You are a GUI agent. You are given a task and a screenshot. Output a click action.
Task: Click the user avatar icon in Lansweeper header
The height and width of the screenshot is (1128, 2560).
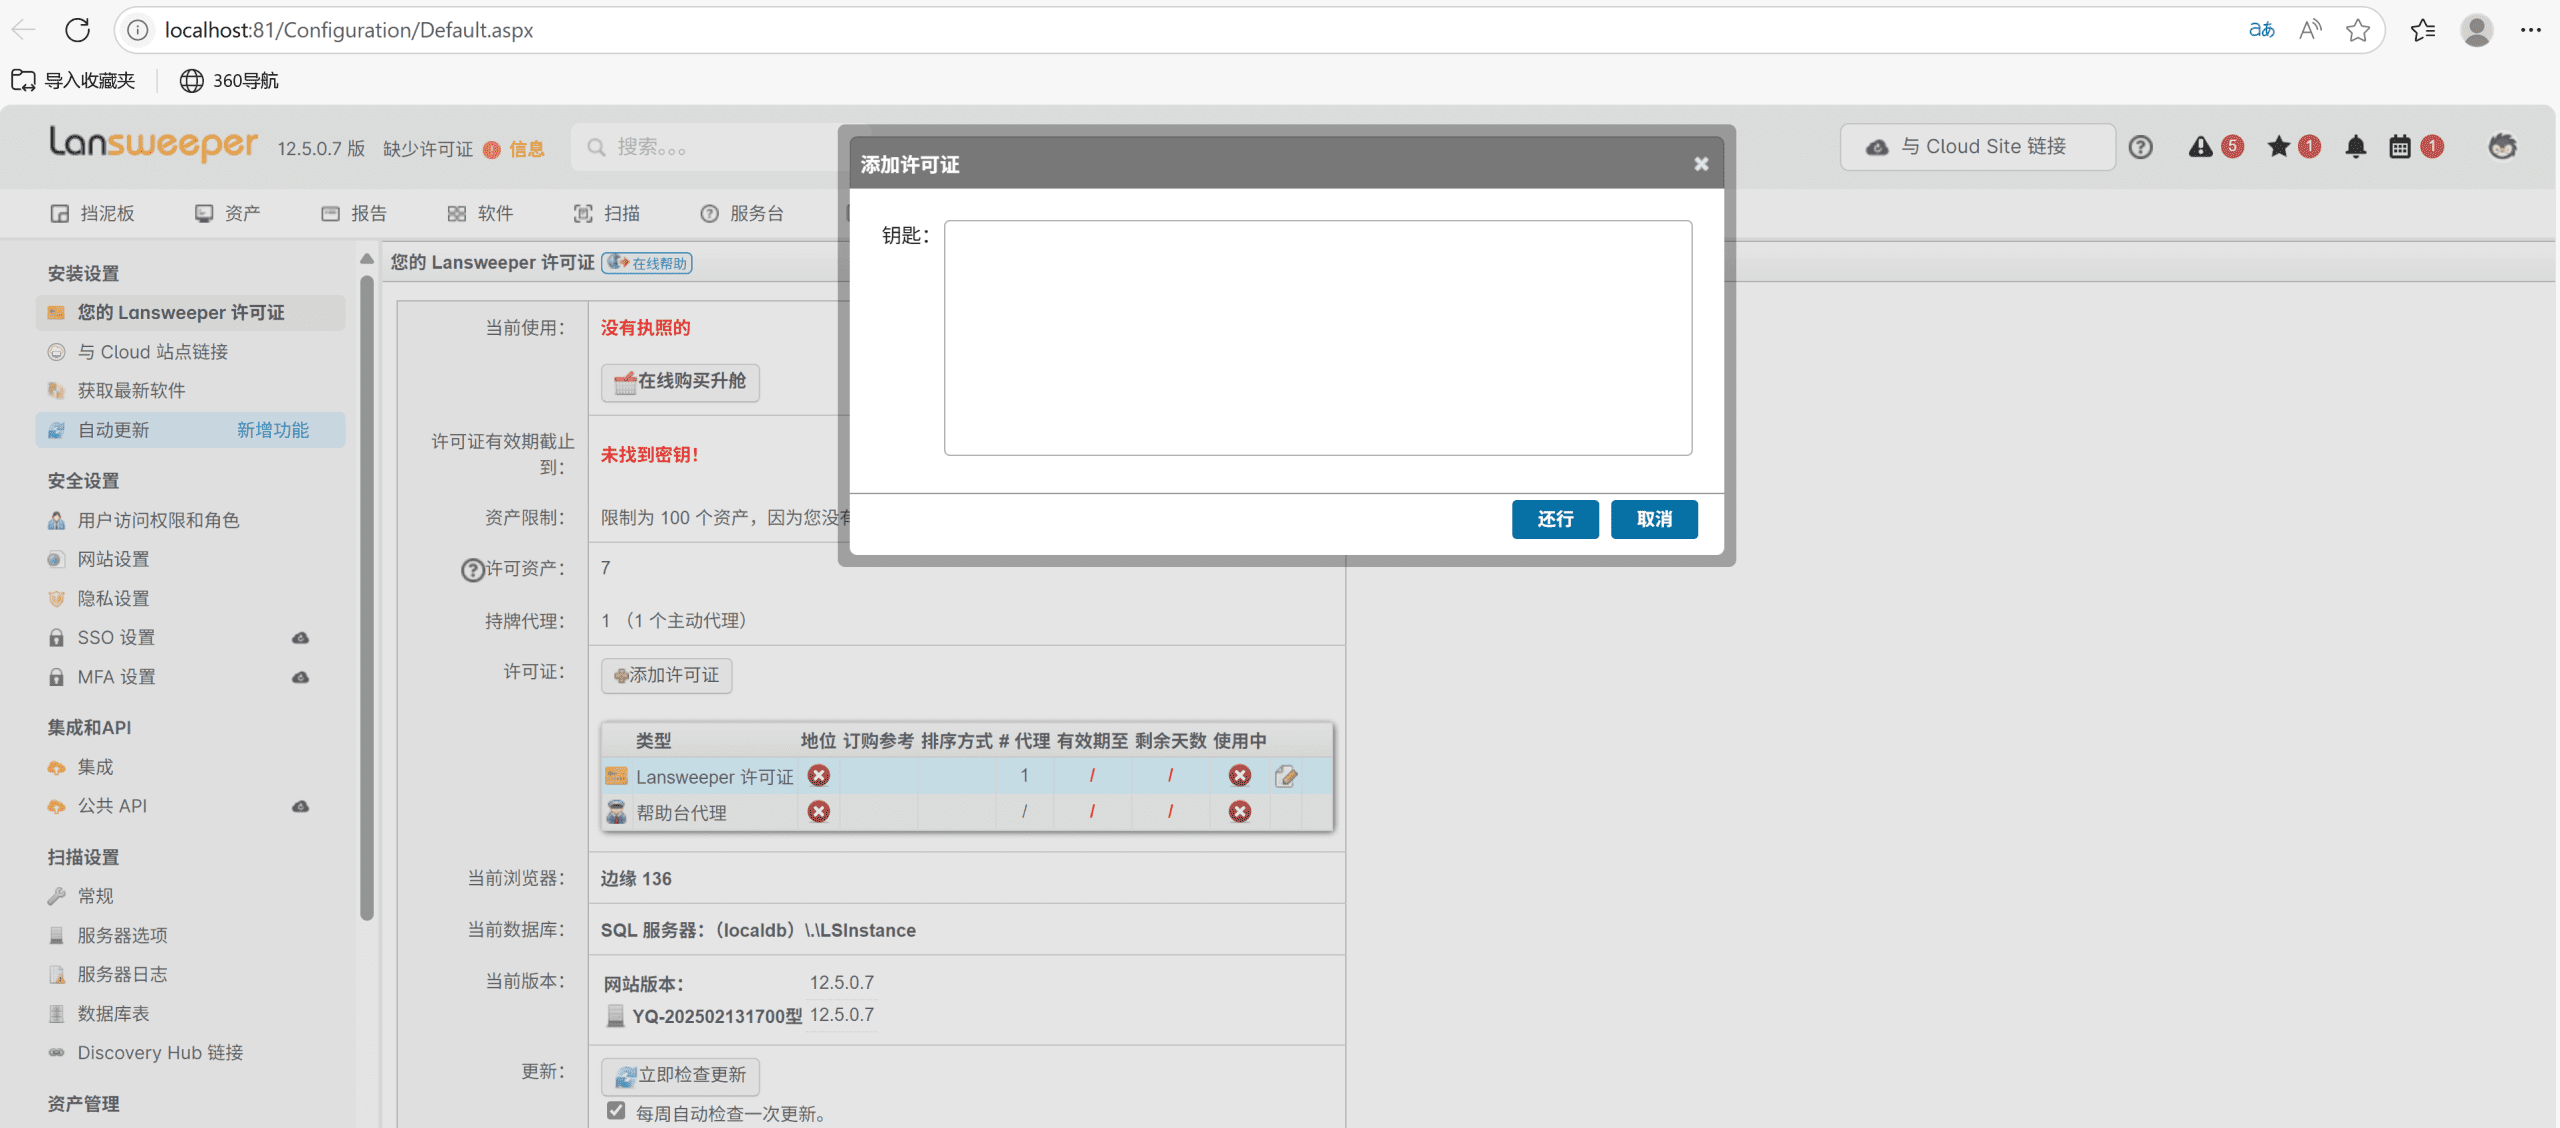[x=2502, y=147]
